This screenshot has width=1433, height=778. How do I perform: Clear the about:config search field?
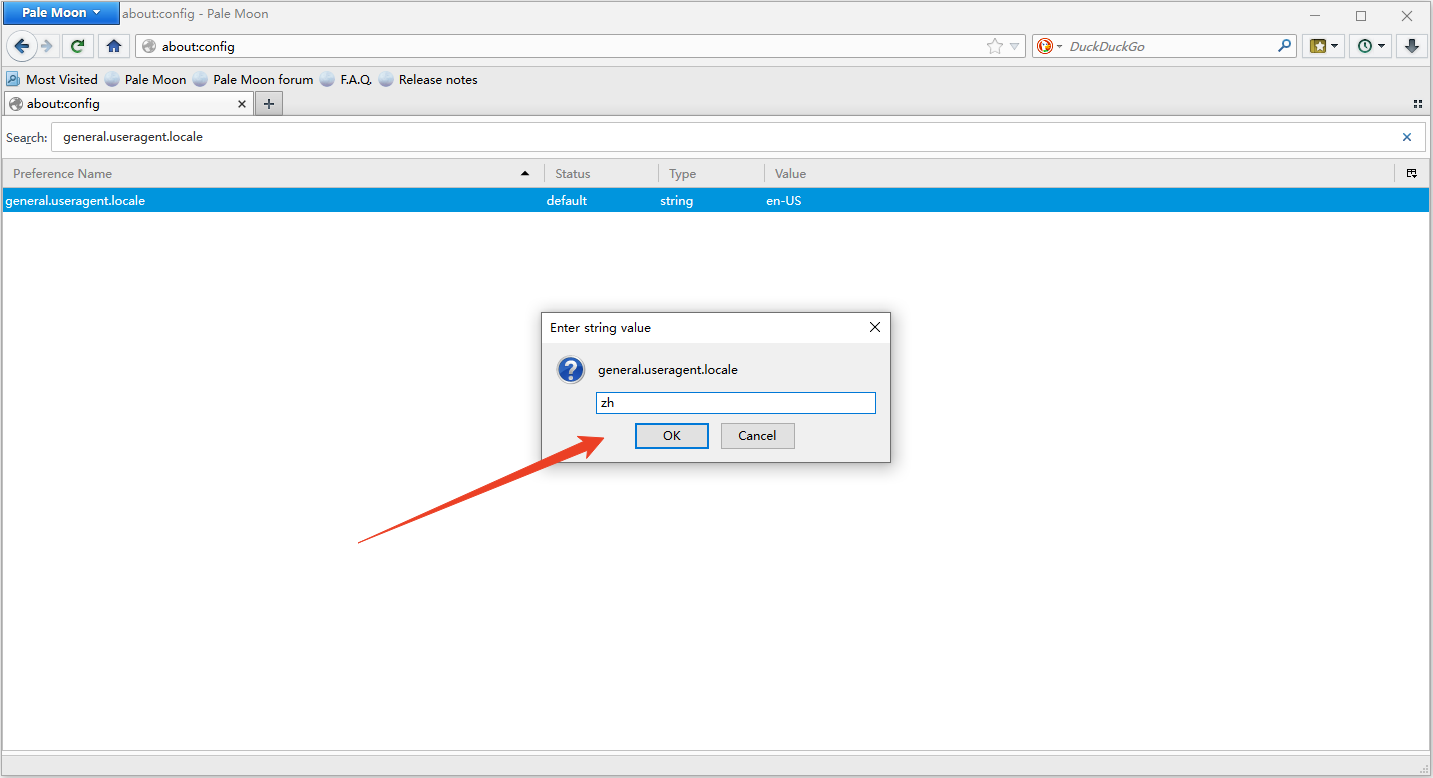point(1407,137)
